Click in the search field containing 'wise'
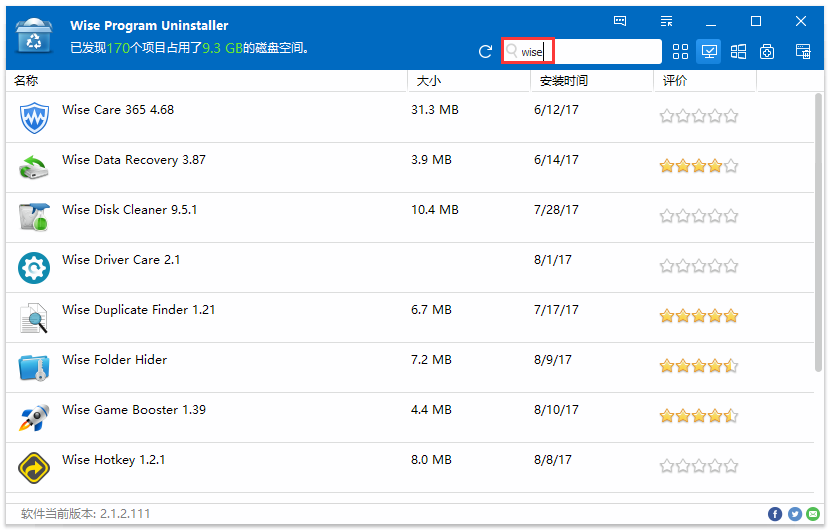 [x=590, y=52]
